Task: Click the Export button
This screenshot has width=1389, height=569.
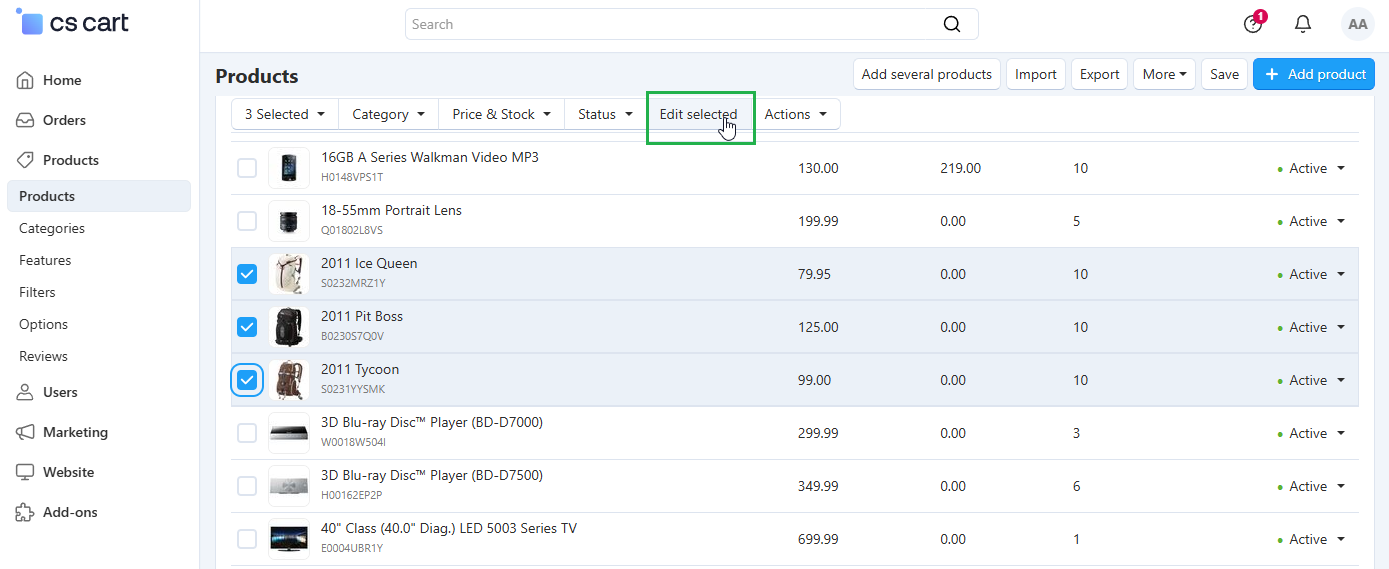Action: 1100,74
